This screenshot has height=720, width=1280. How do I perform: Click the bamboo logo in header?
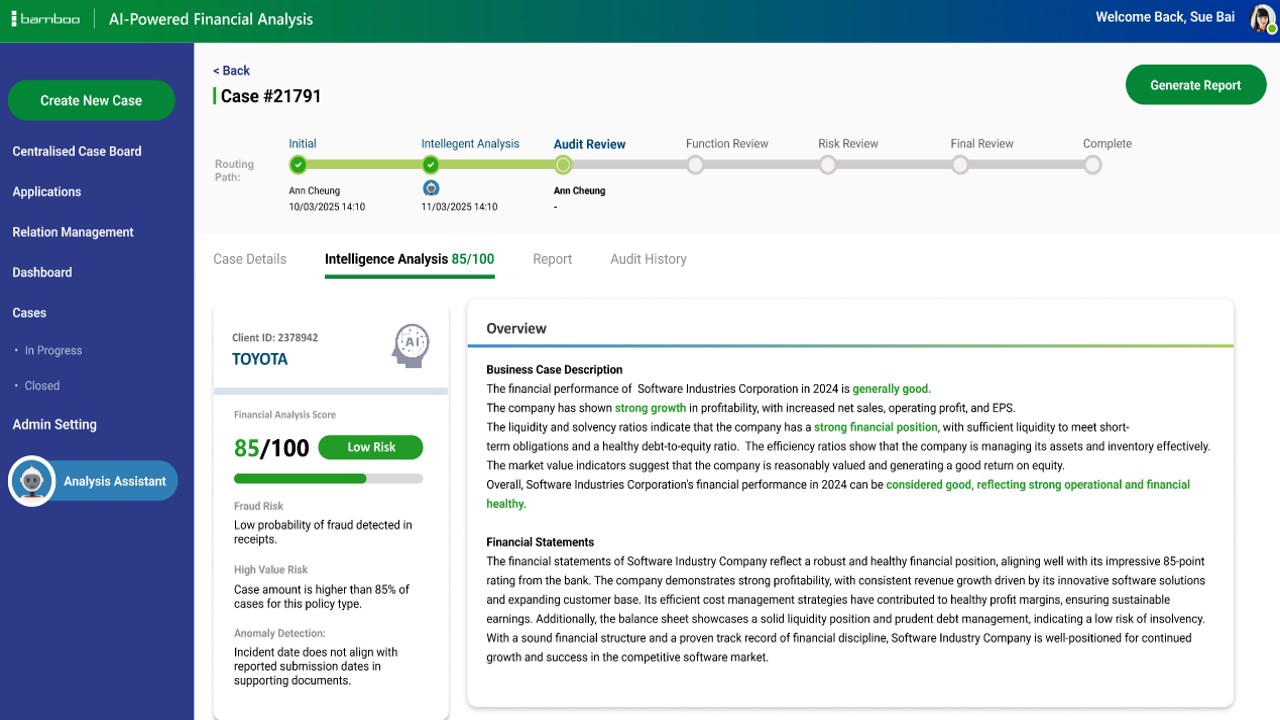click(46, 19)
